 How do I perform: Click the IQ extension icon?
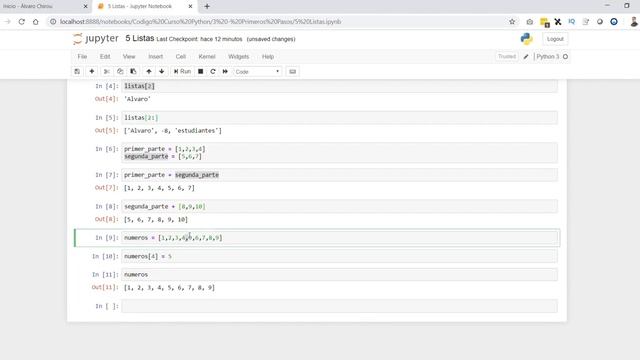[571, 22]
